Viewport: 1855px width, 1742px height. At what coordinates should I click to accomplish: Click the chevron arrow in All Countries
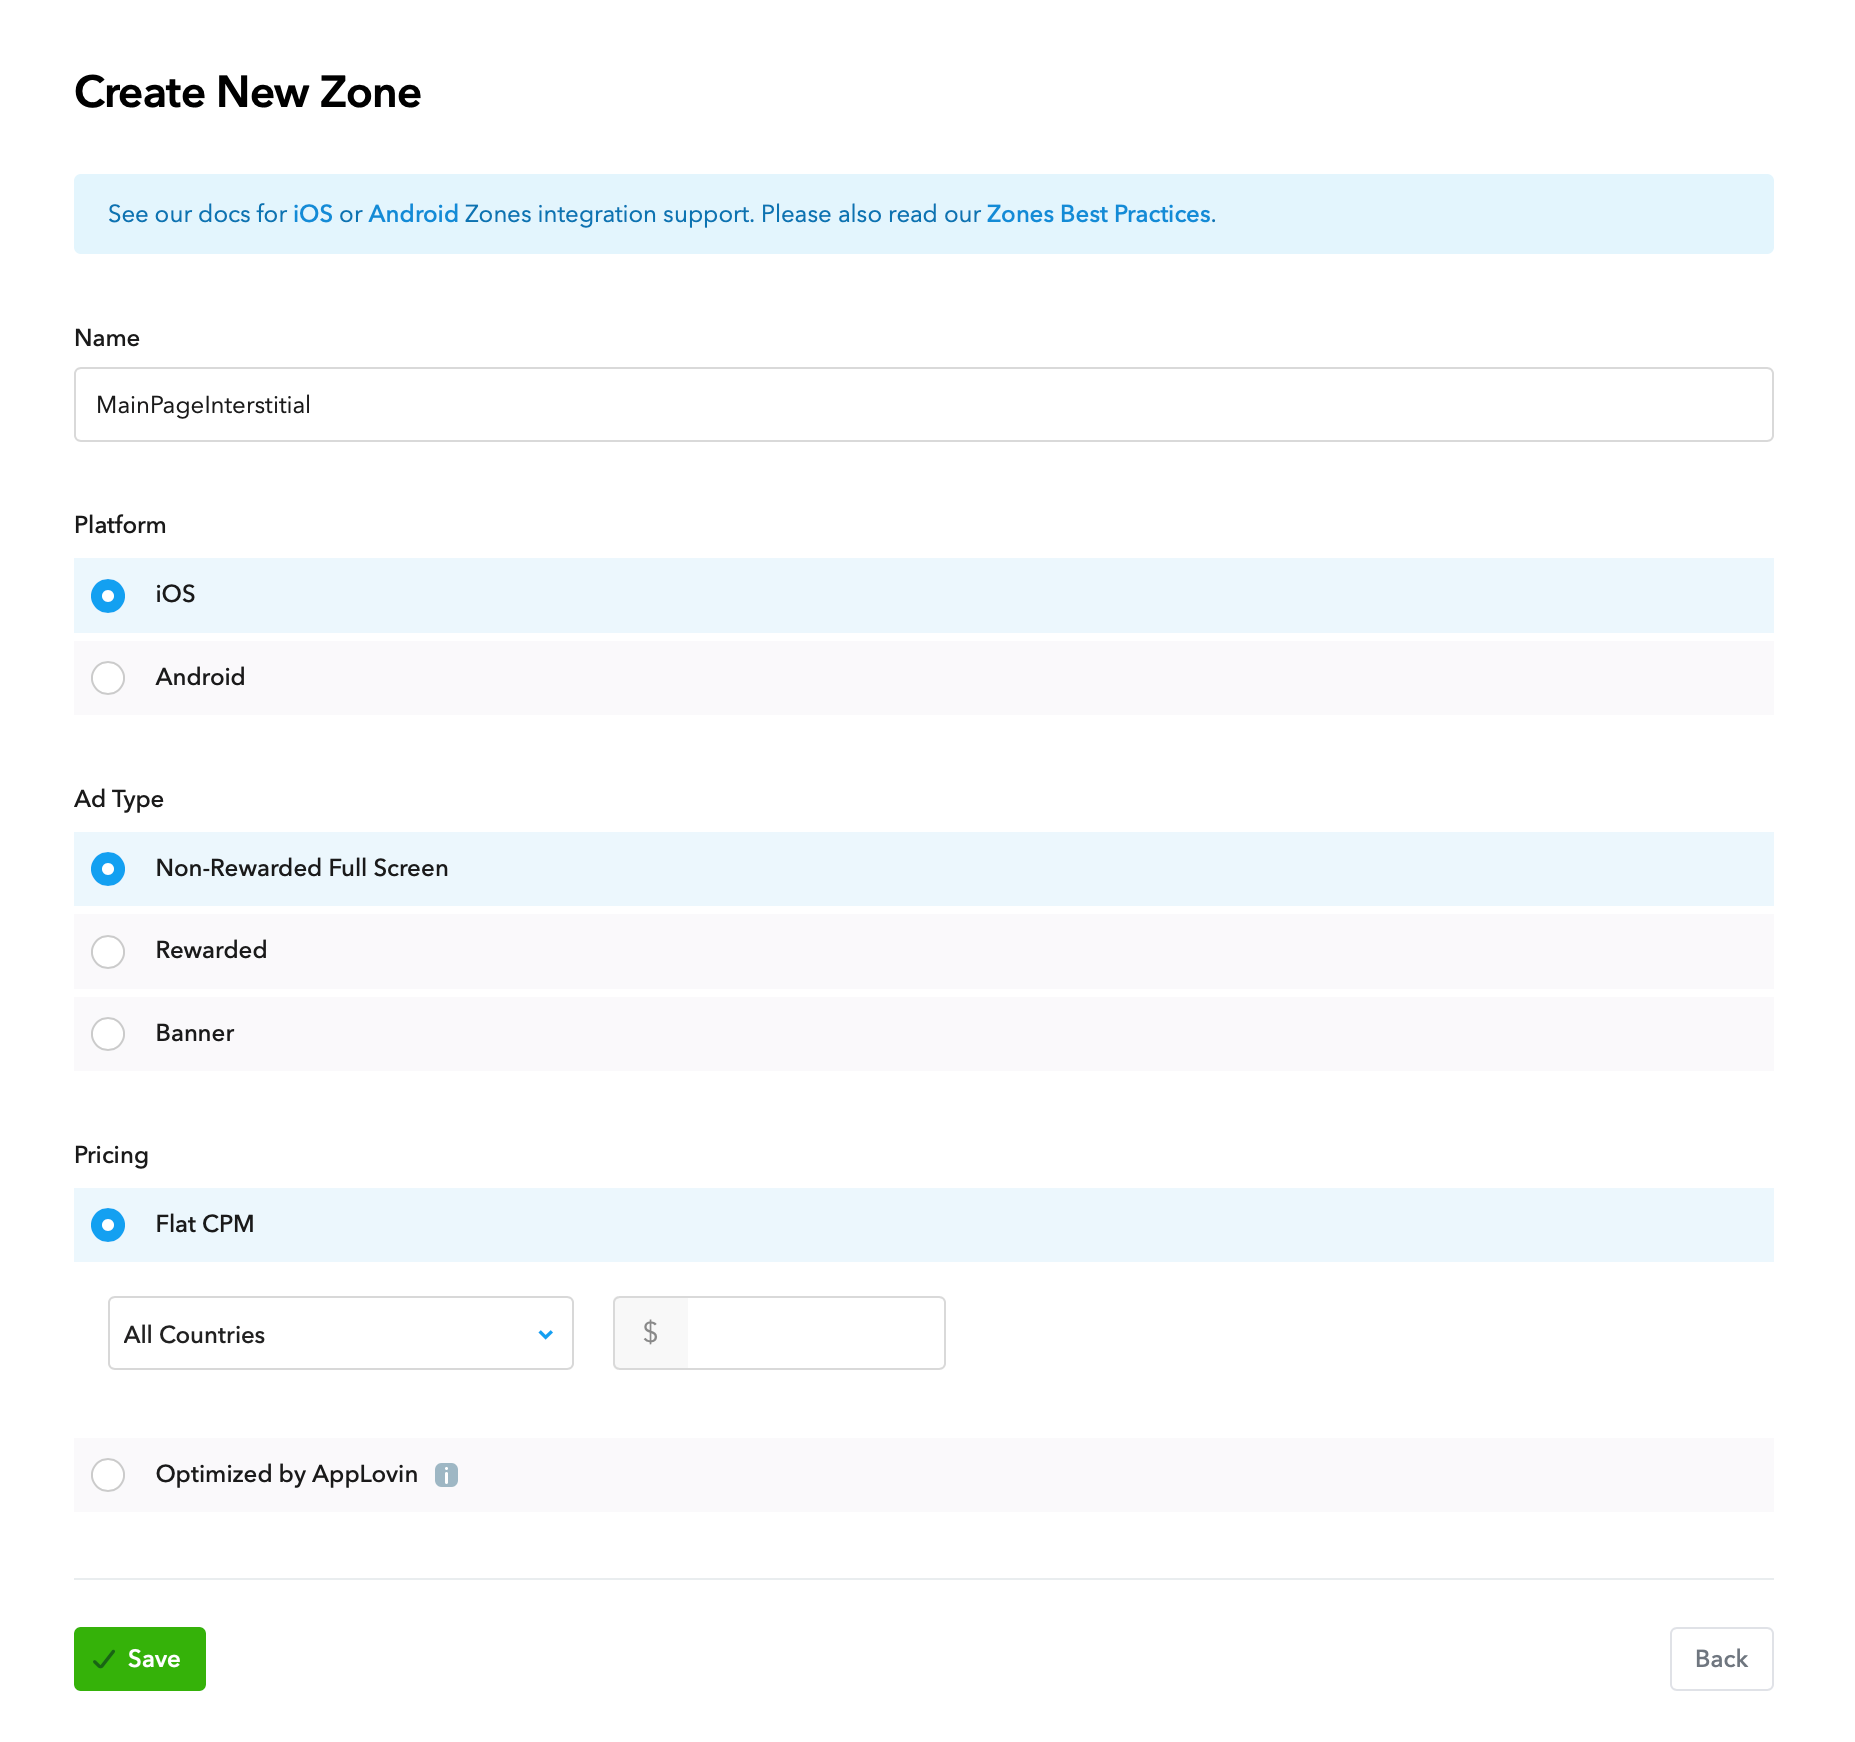[x=546, y=1334]
